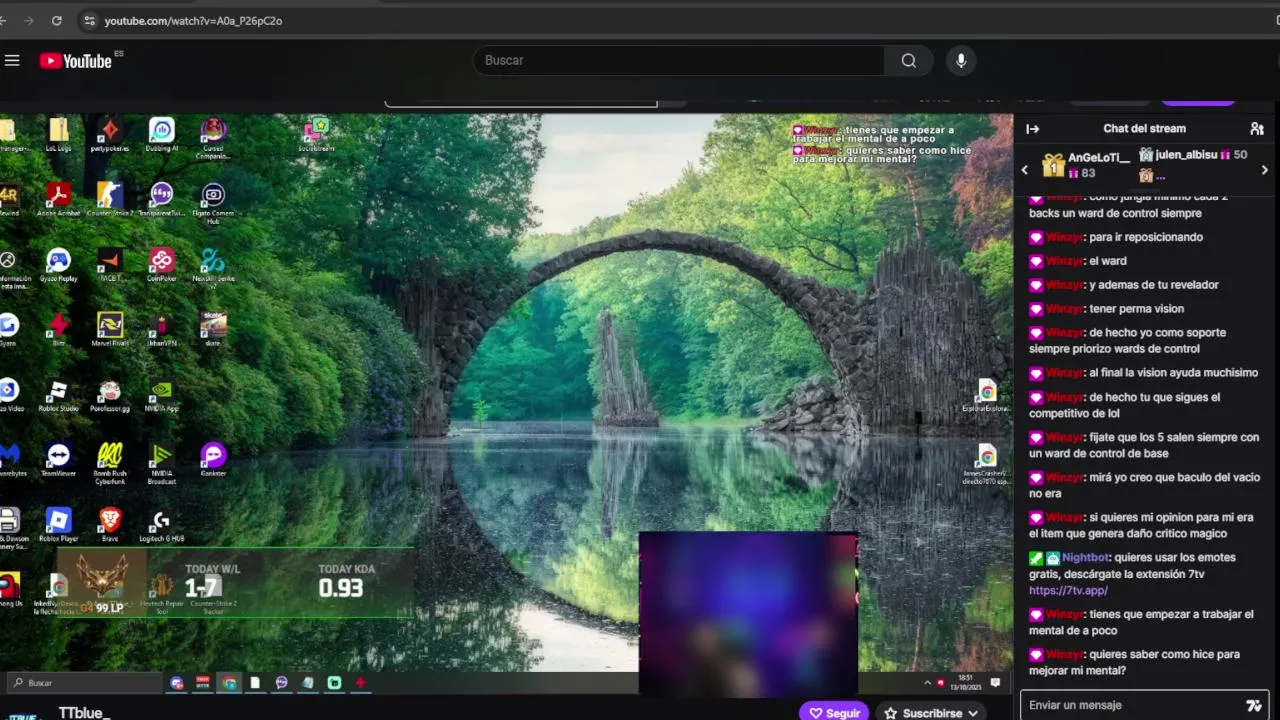Click AnGeLoTi__ top gifter entry
Image resolution: width=1280 pixels, height=720 pixels.
click(x=1086, y=165)
